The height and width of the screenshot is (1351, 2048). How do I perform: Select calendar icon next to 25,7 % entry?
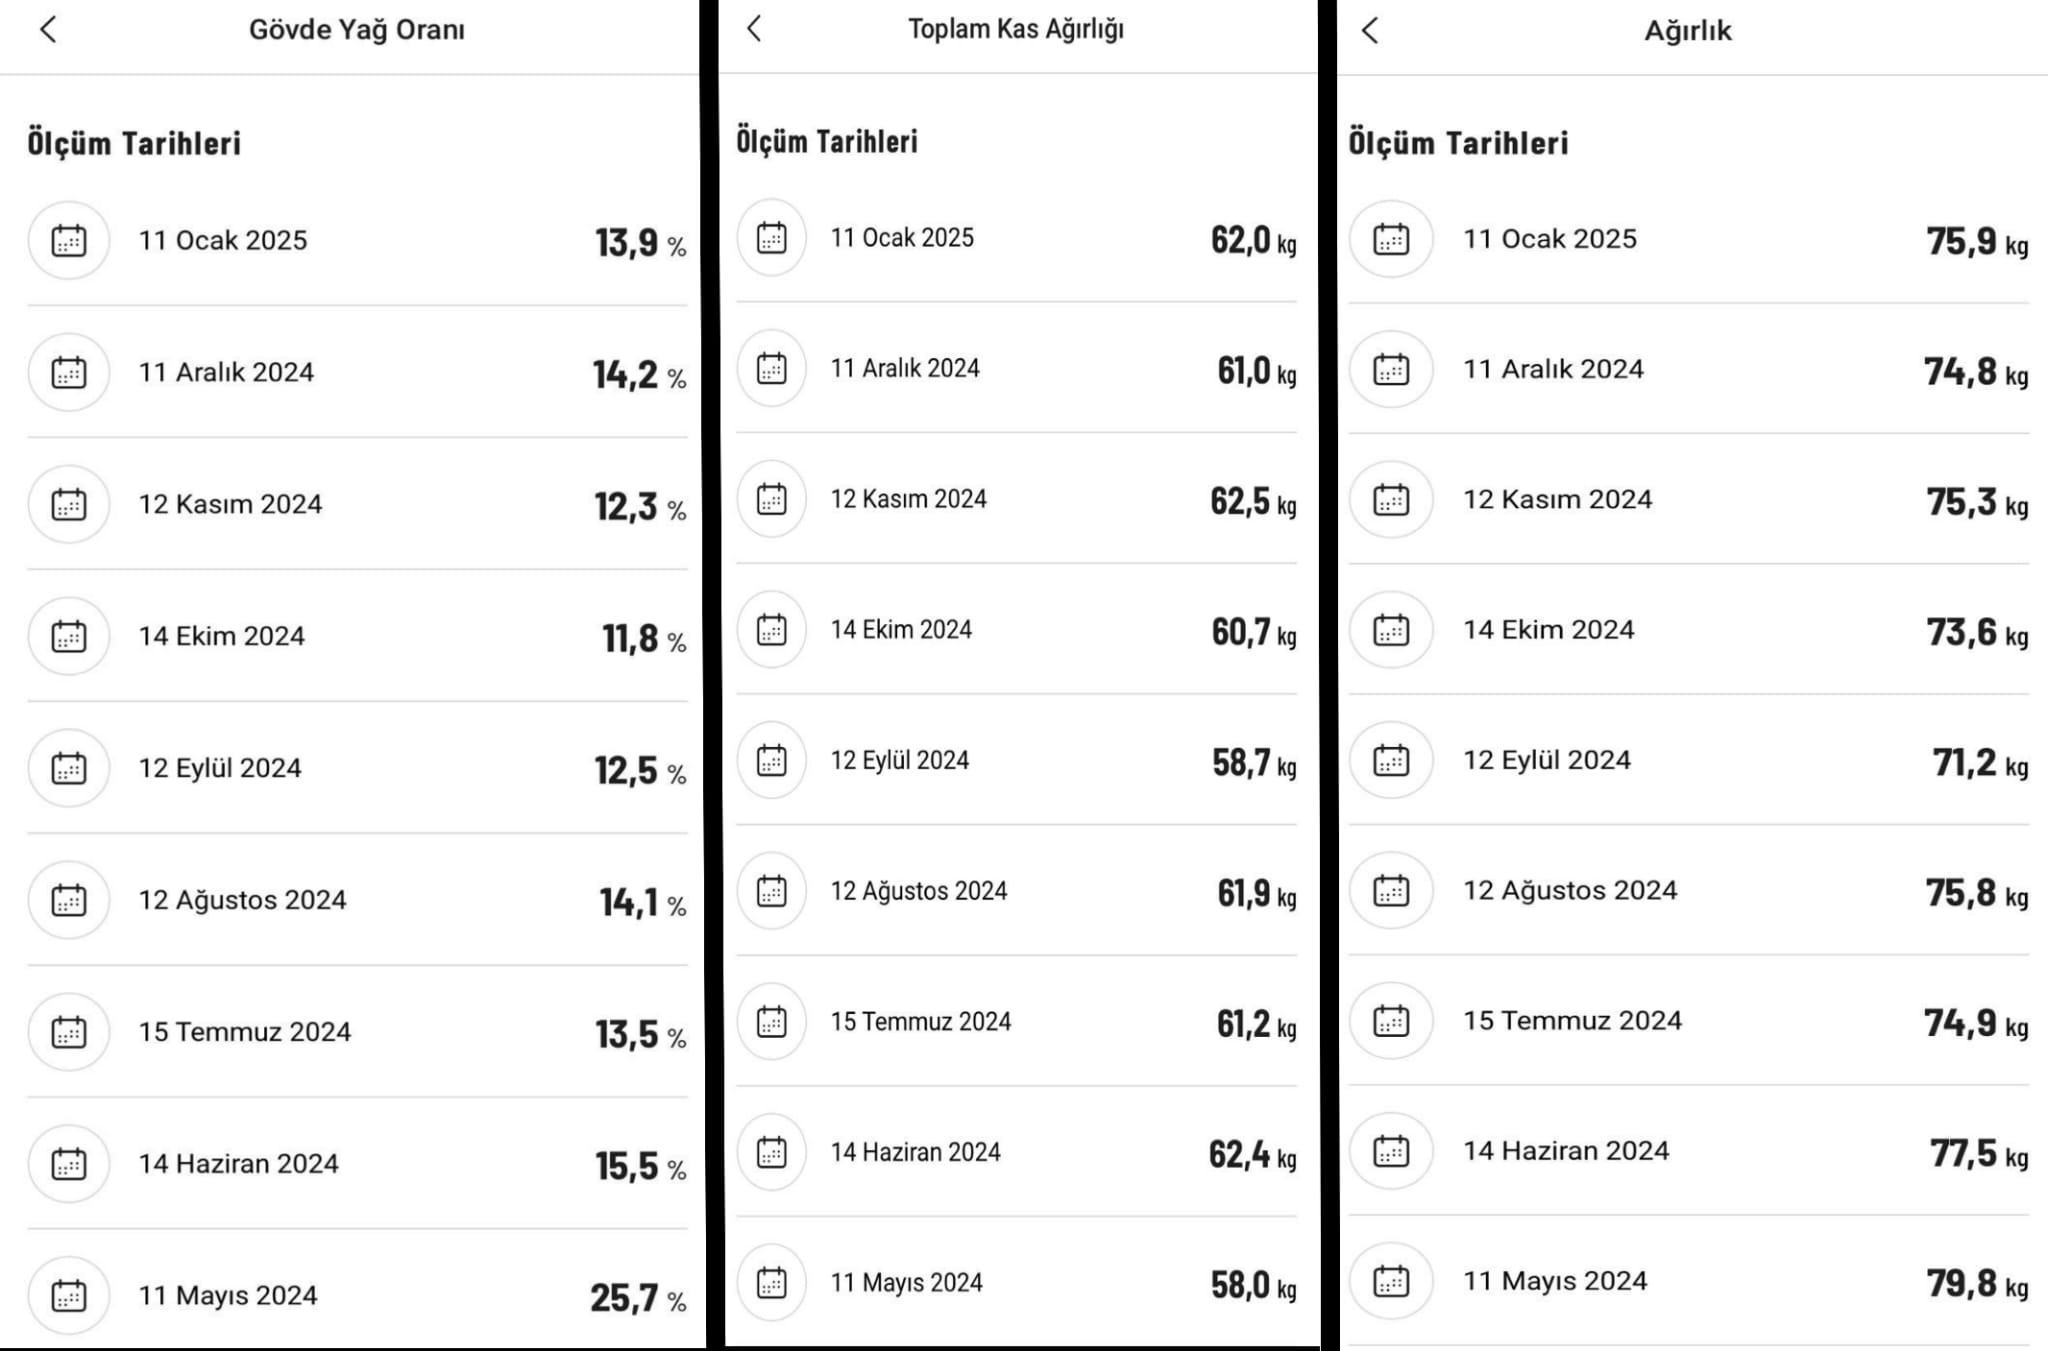[69, 1296]
